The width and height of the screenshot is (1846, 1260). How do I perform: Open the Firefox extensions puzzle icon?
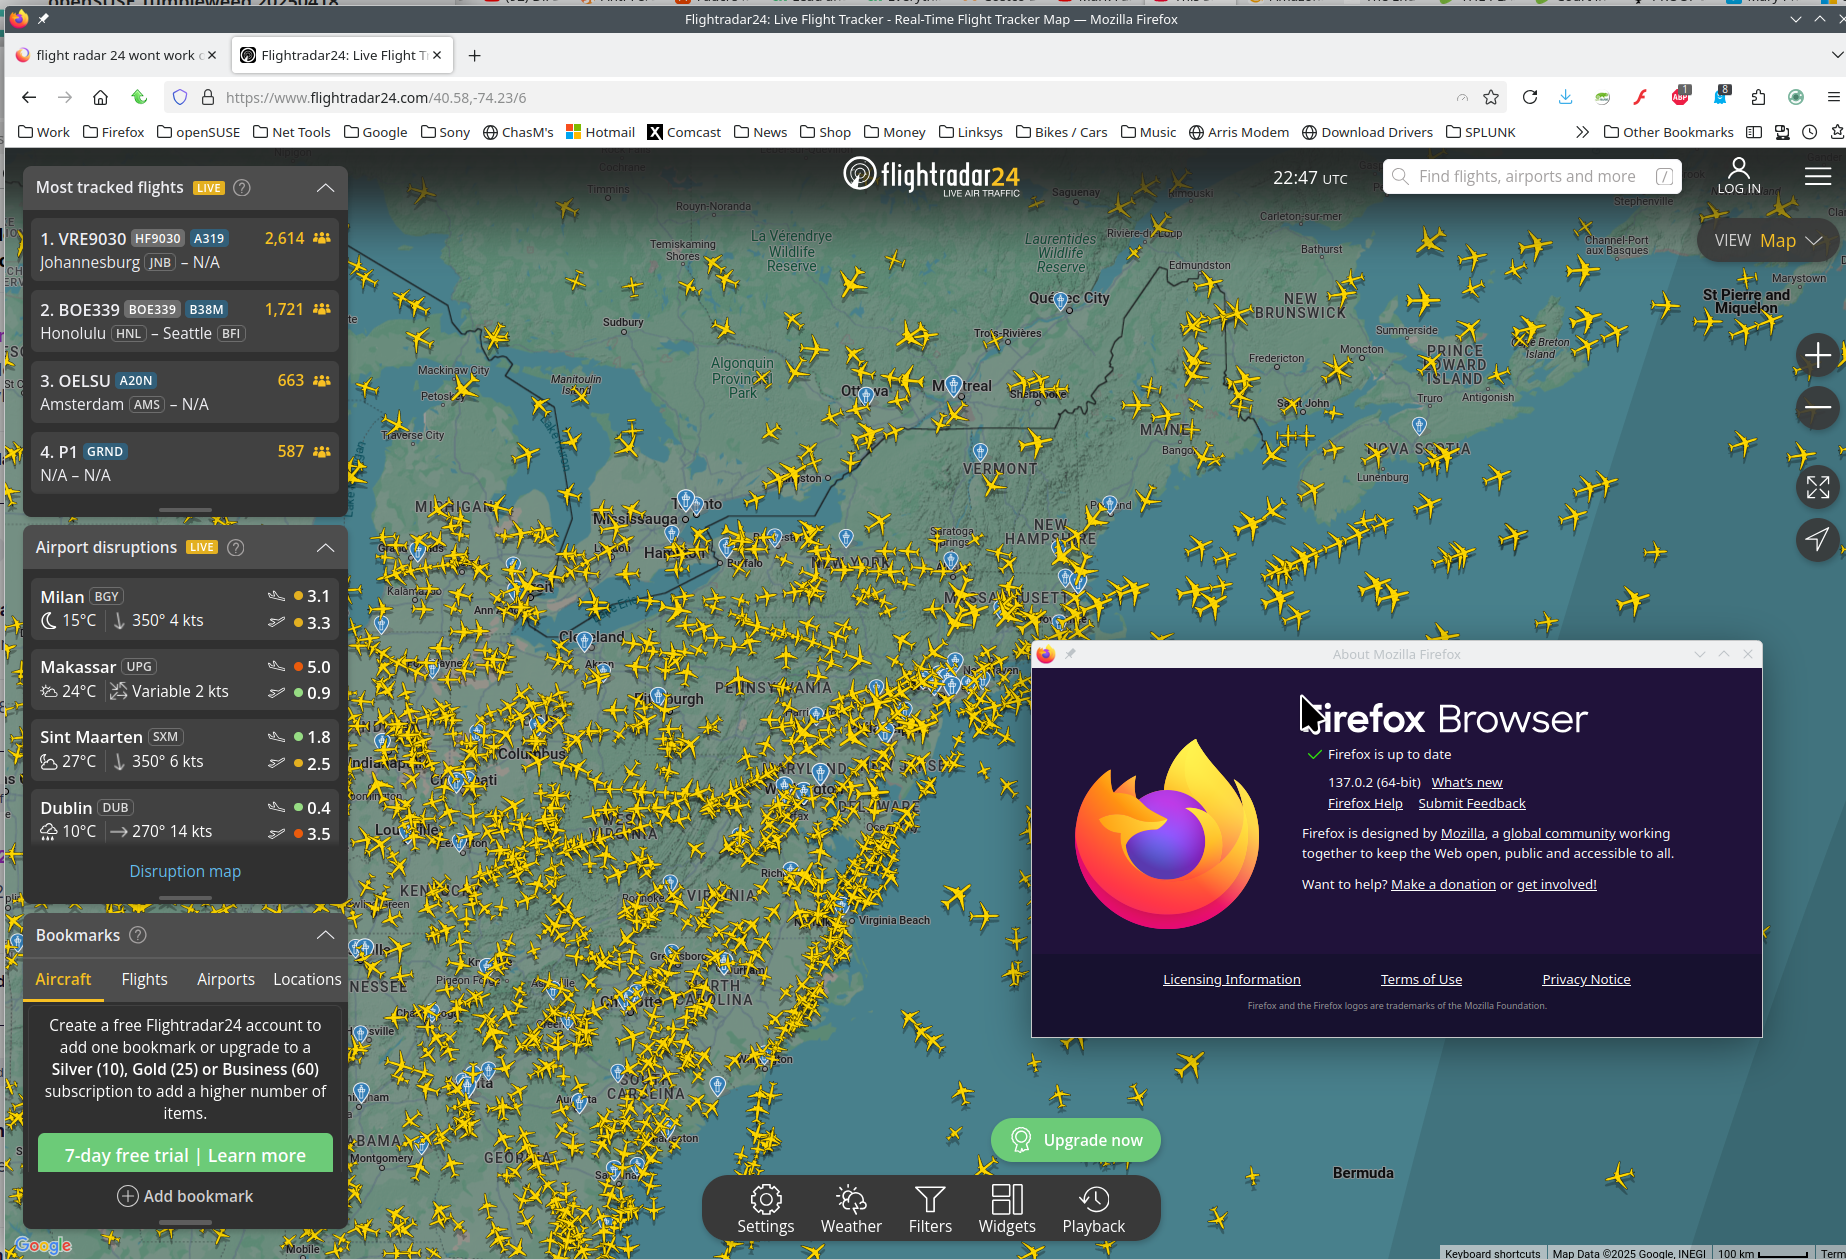point(1758,97)
